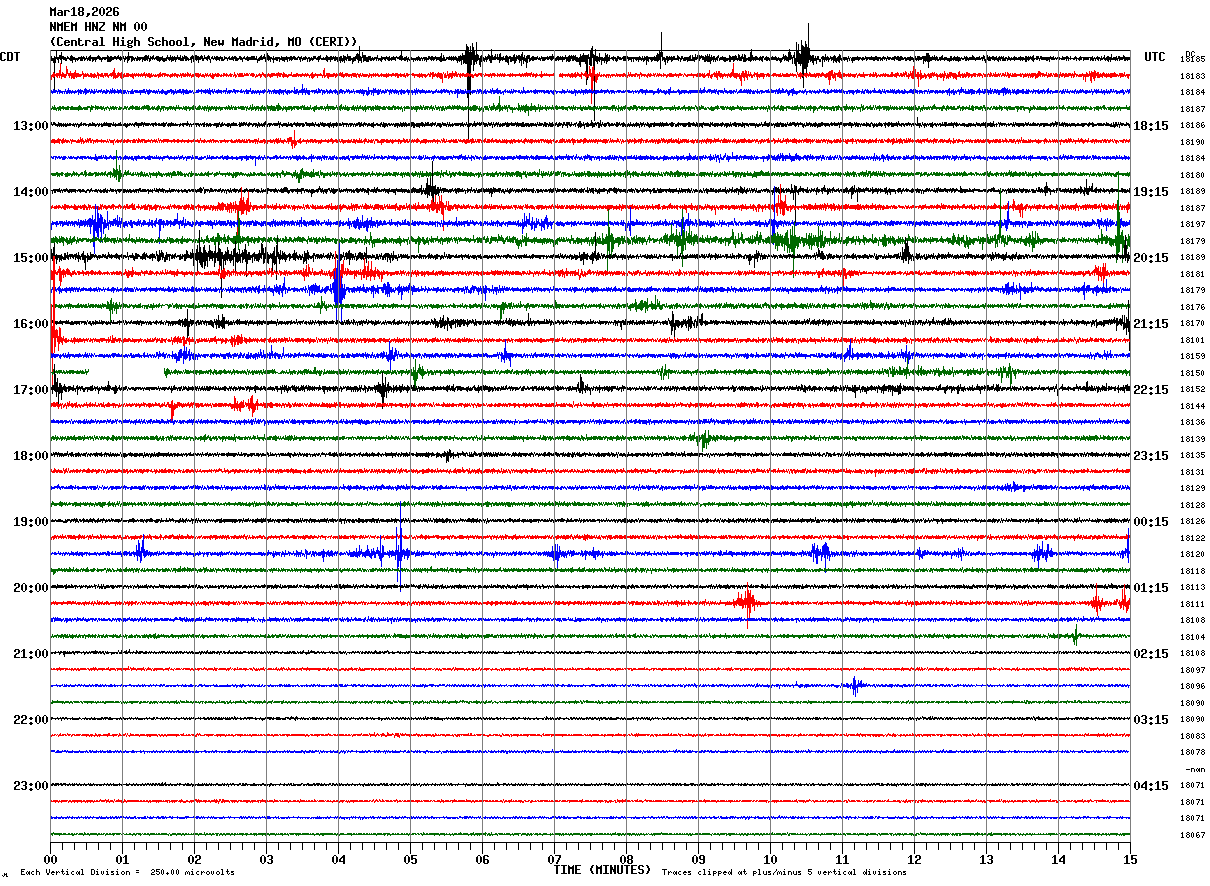The image size is (1210, 886).
Task: Click the DC offset value 18186
Action: click(x=1192, y=126)
